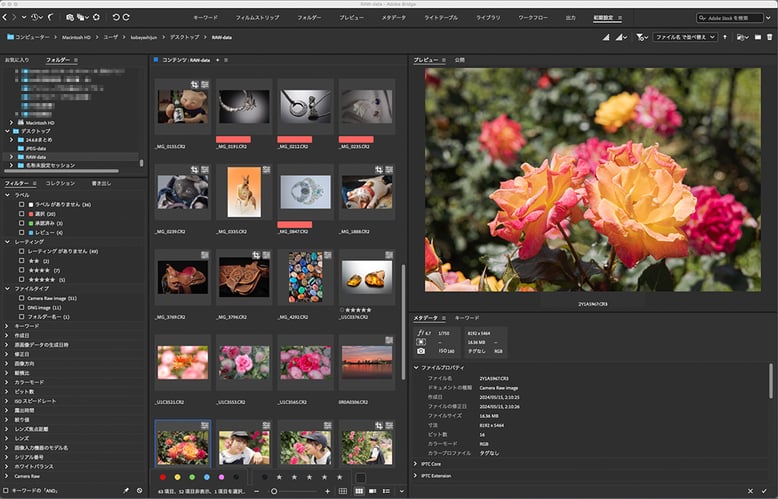Switch to the ライブラリ workspace tab

tap(489, 18)
